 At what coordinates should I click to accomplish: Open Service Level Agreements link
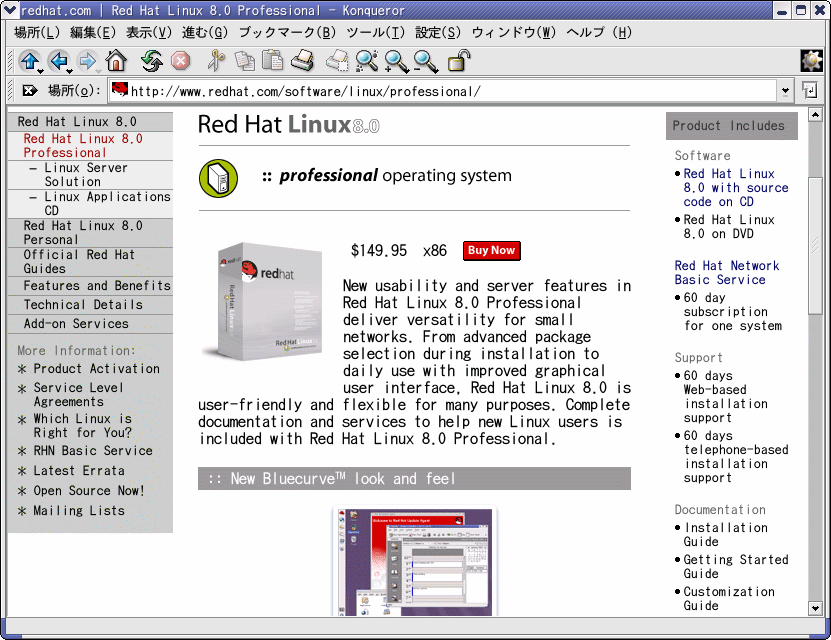pyautogui.click(x=78, y=395)
